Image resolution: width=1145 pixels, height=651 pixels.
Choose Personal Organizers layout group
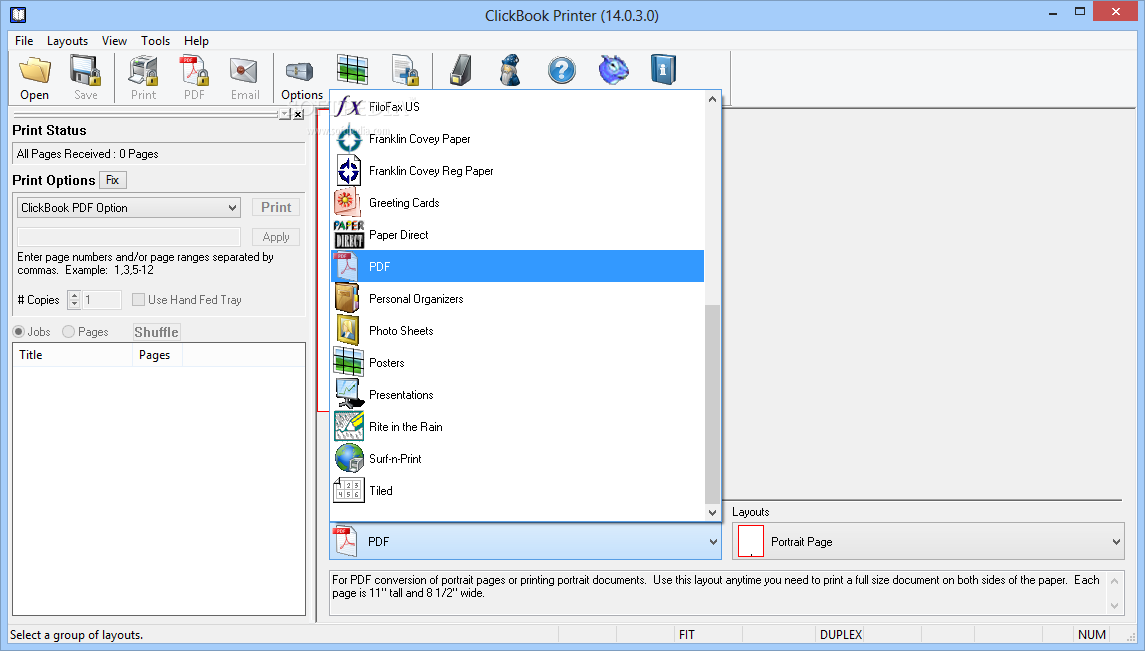pyautogui.click(x=517, y=298)
